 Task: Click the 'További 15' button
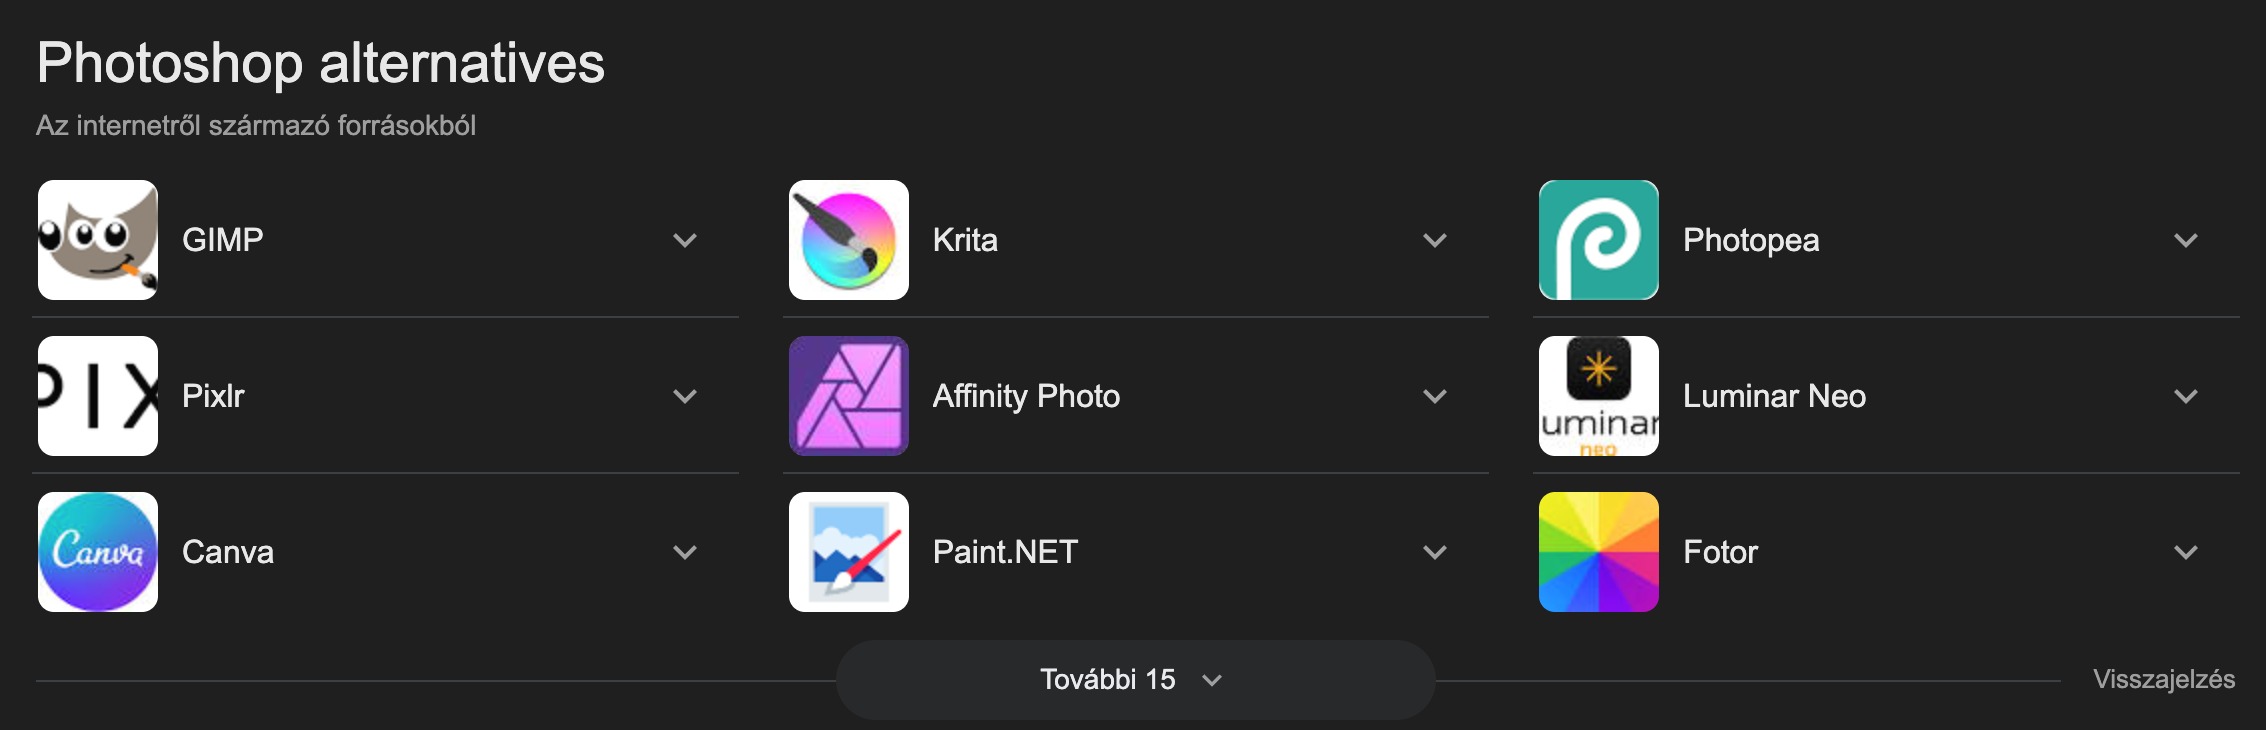[1135, 678]
